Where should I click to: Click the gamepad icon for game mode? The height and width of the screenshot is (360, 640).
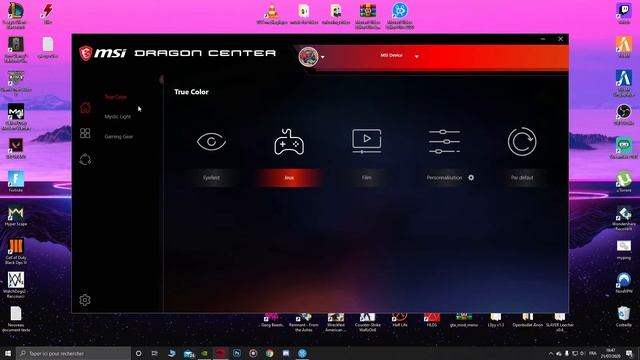click(289, 142)
